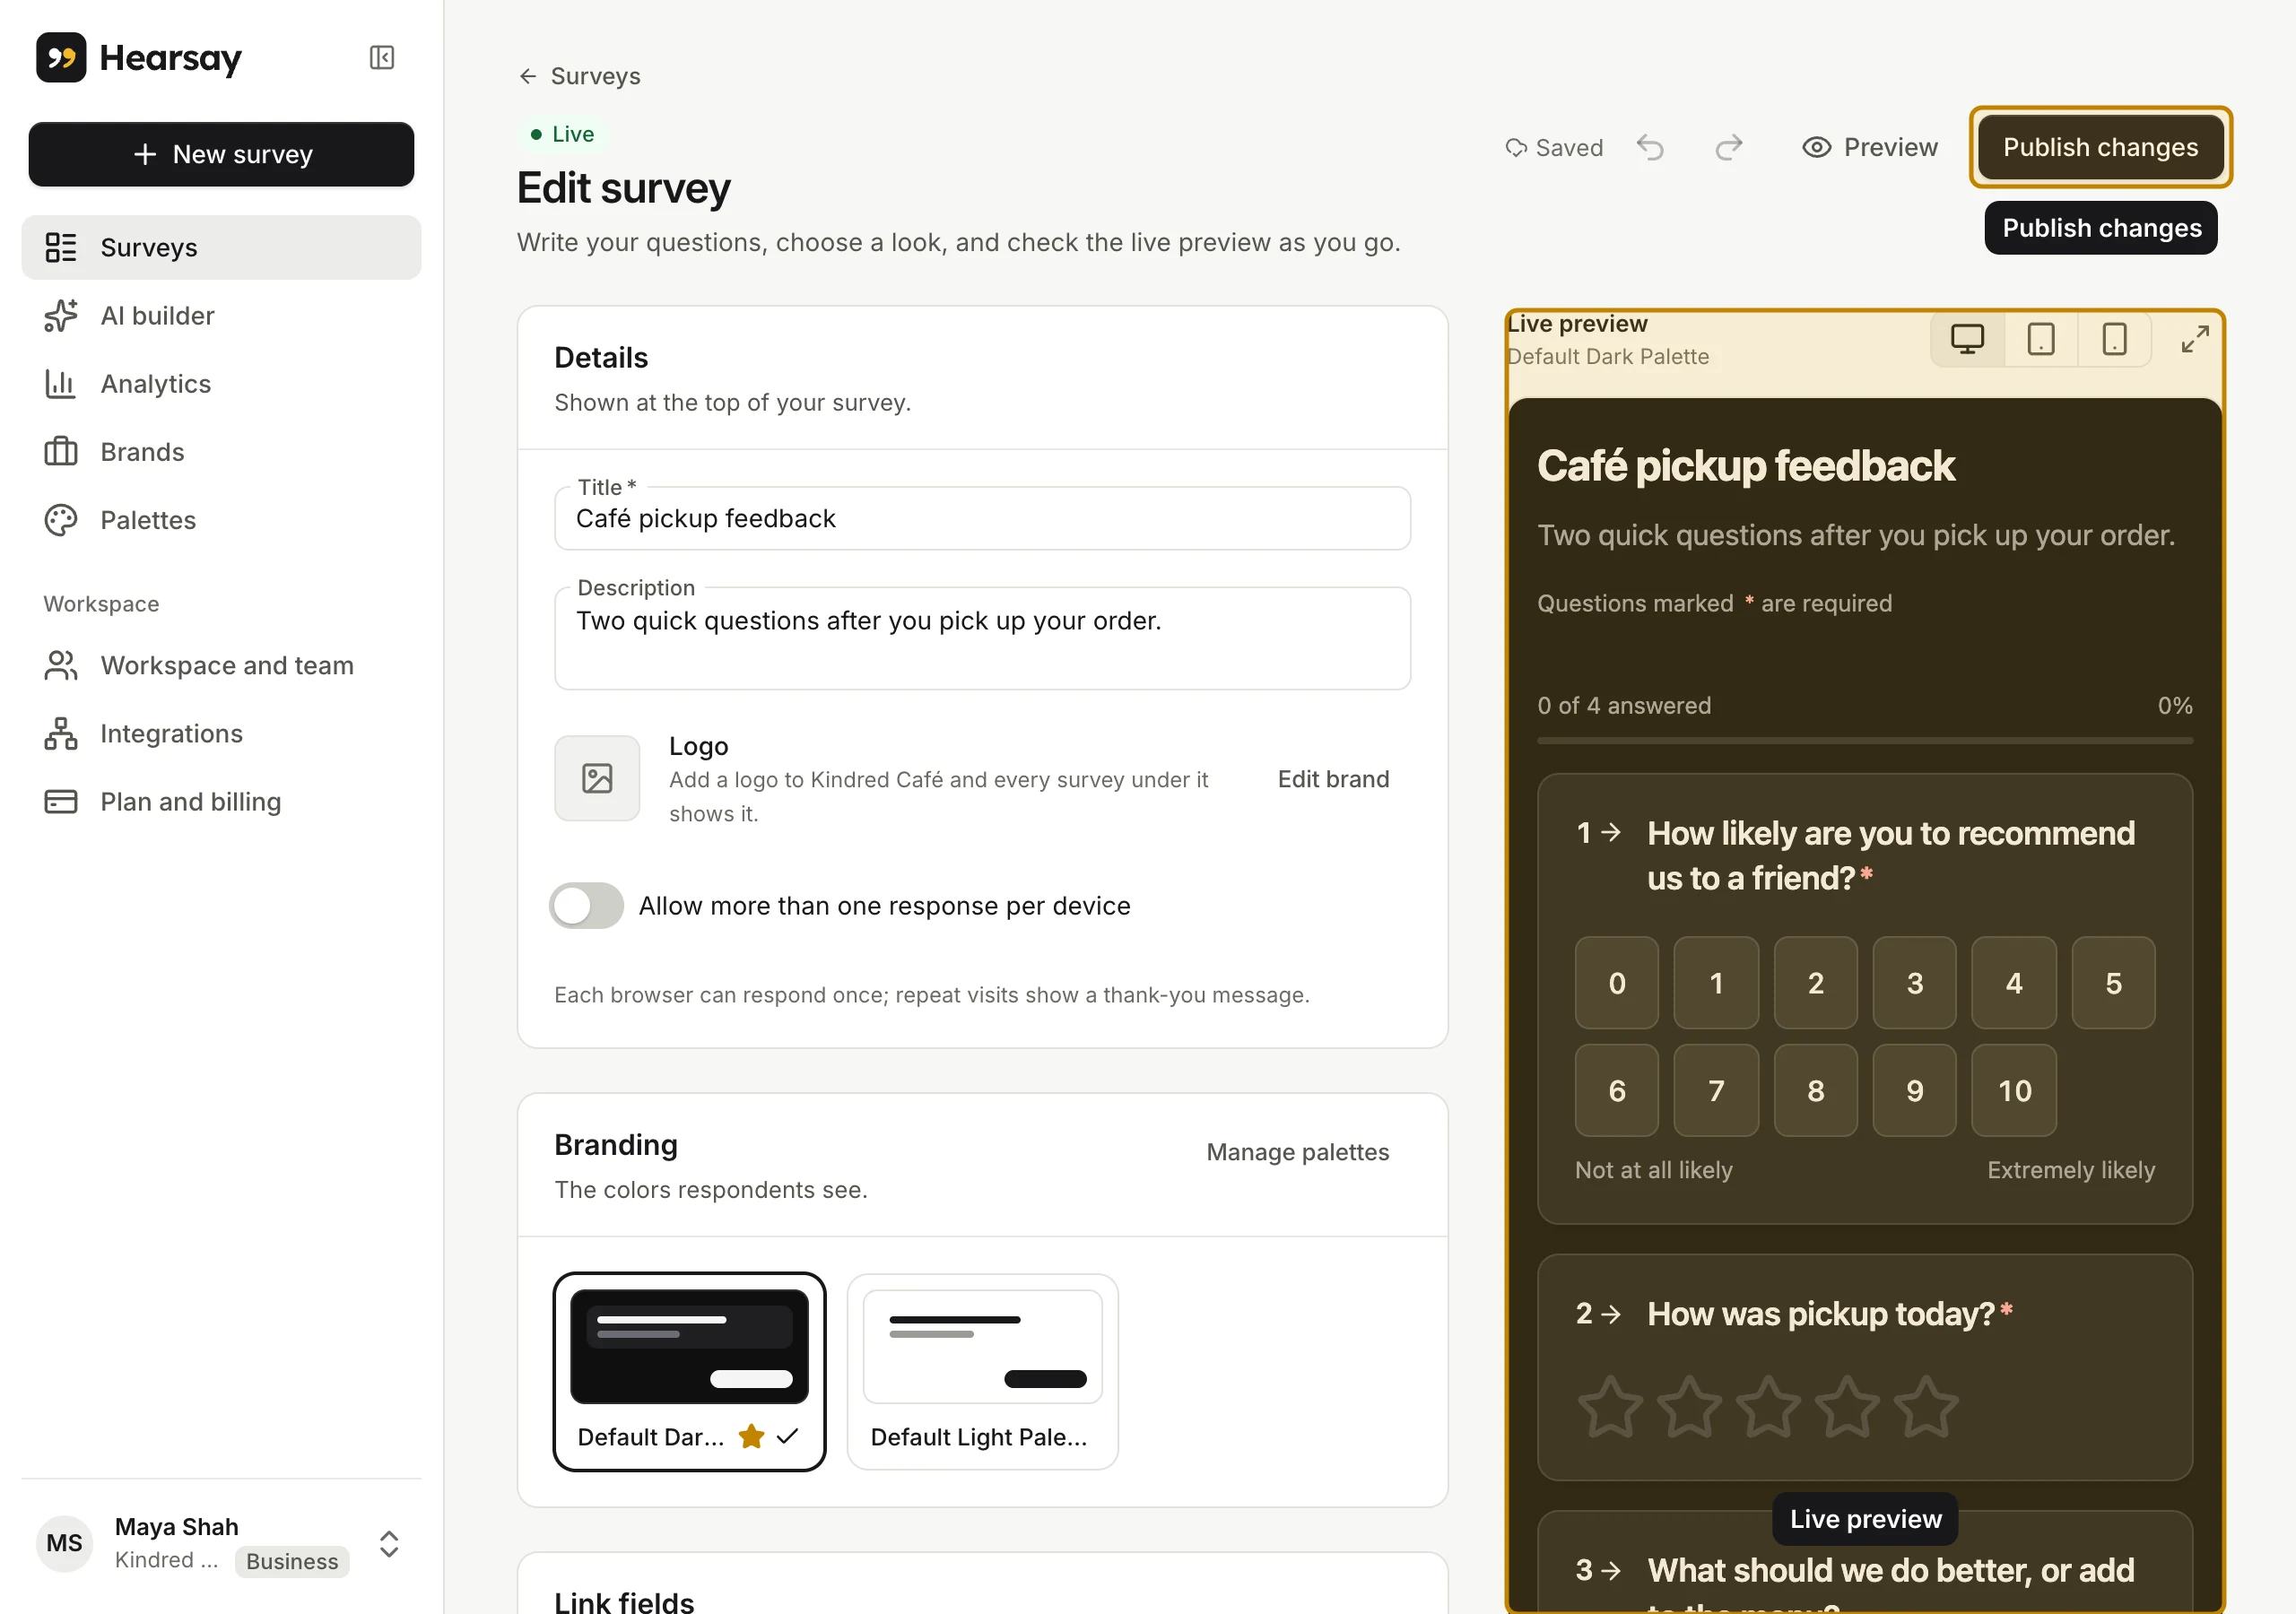Click the survey progress bar in preview
Viewport: 2296px width, 1614px height.
click(x=1864, y=740)
